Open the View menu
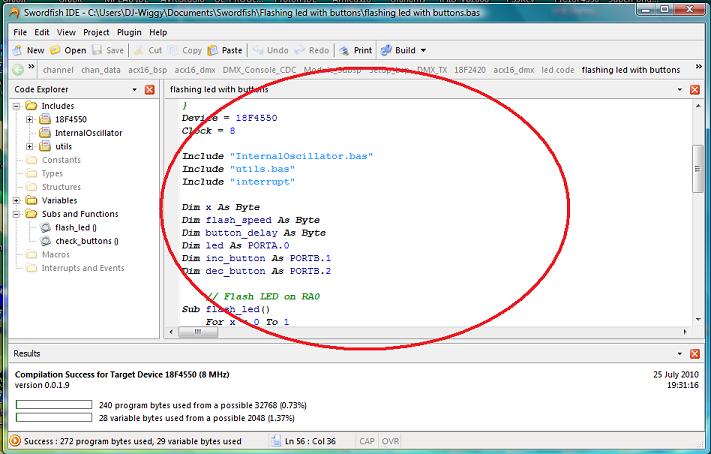This screenshot has height=454, width=711. click(66, 32)
